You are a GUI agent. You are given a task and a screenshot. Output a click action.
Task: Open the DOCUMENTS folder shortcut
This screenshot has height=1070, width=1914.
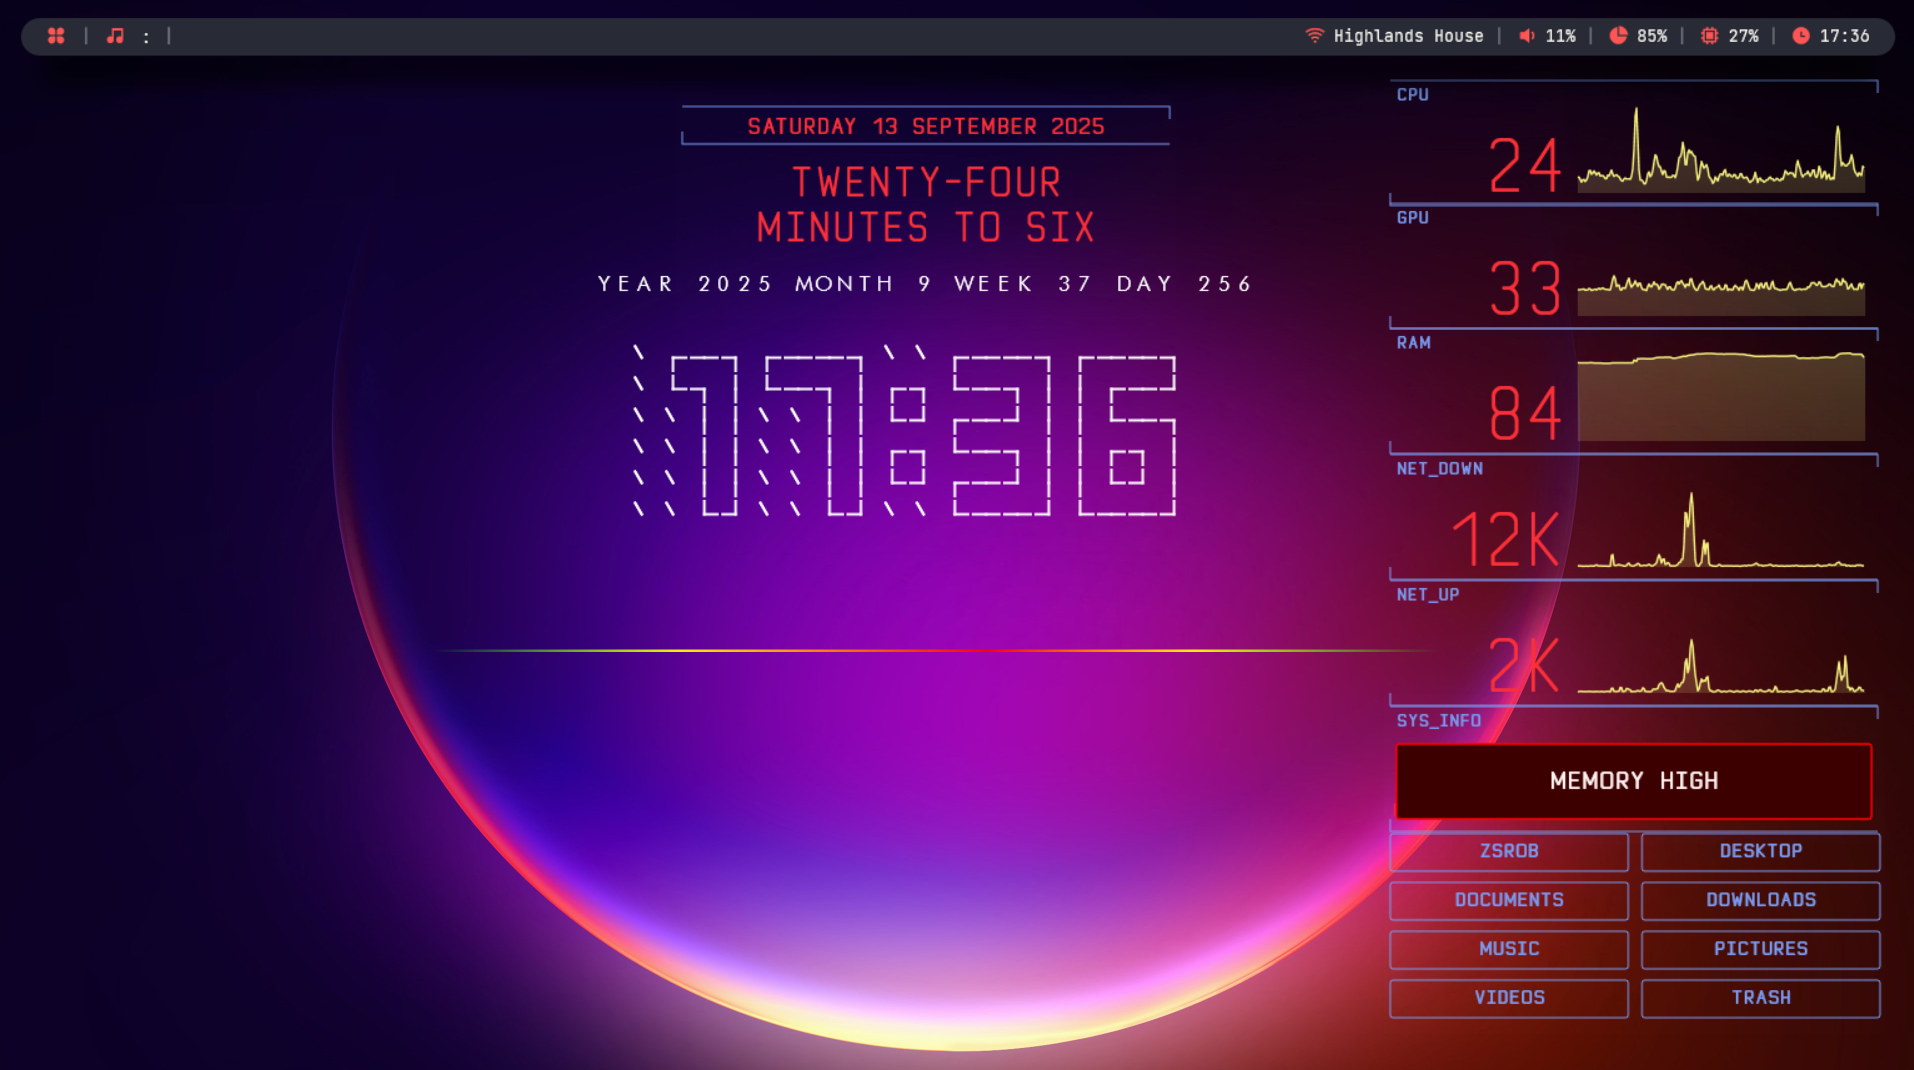[x=1509, y=900]
